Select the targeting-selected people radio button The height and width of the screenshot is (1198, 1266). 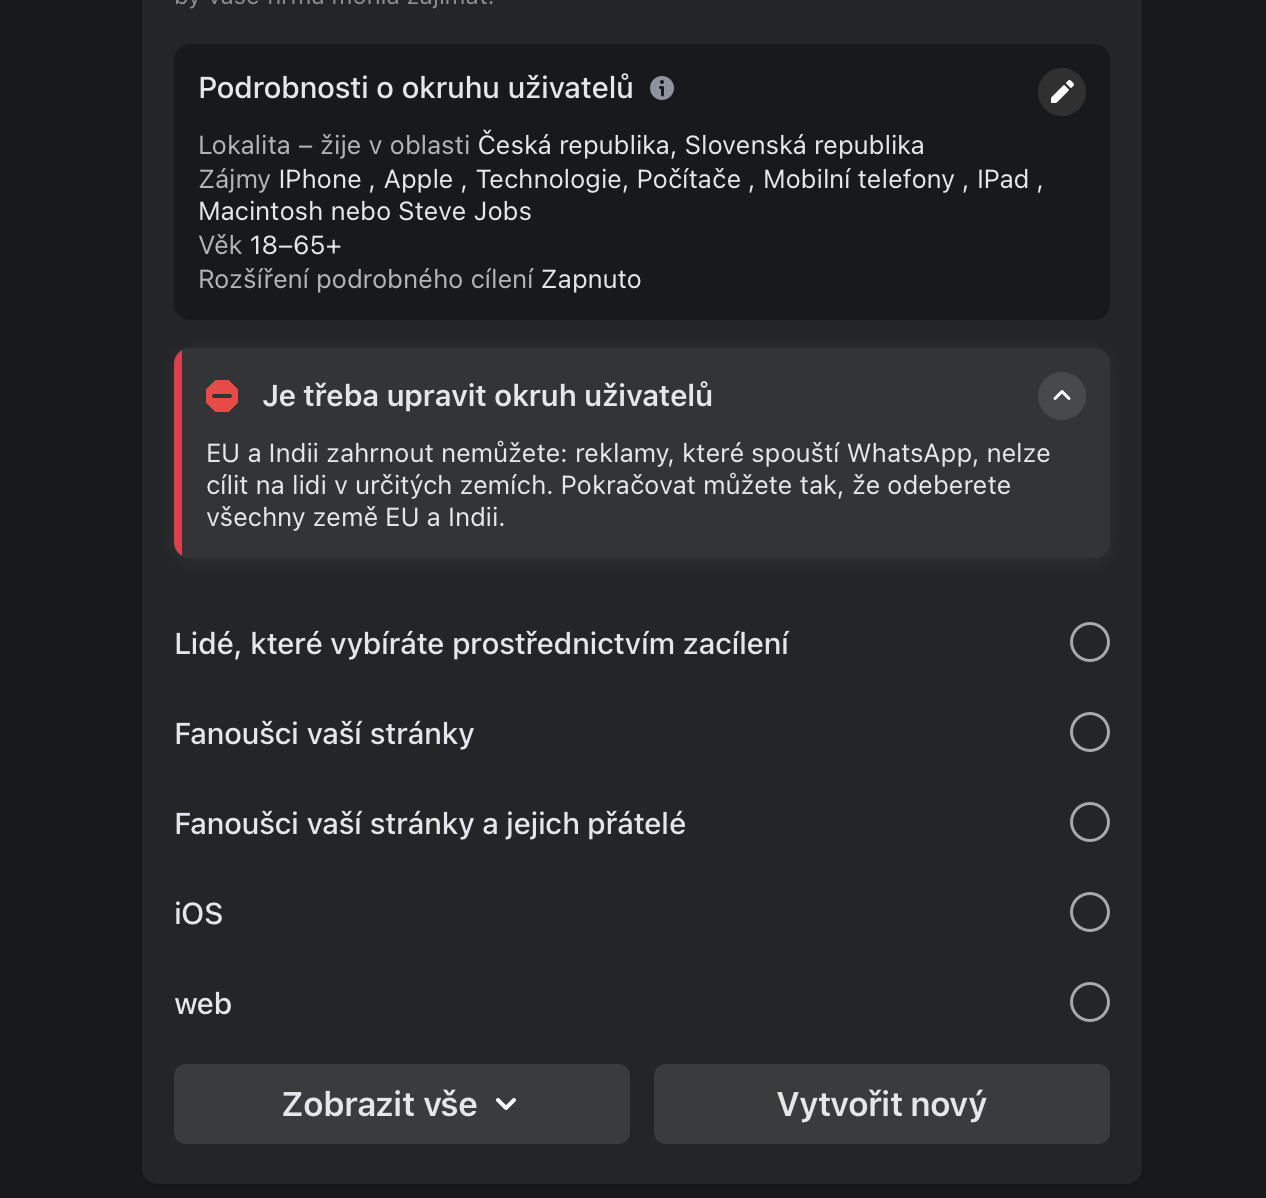[1089, 642]
